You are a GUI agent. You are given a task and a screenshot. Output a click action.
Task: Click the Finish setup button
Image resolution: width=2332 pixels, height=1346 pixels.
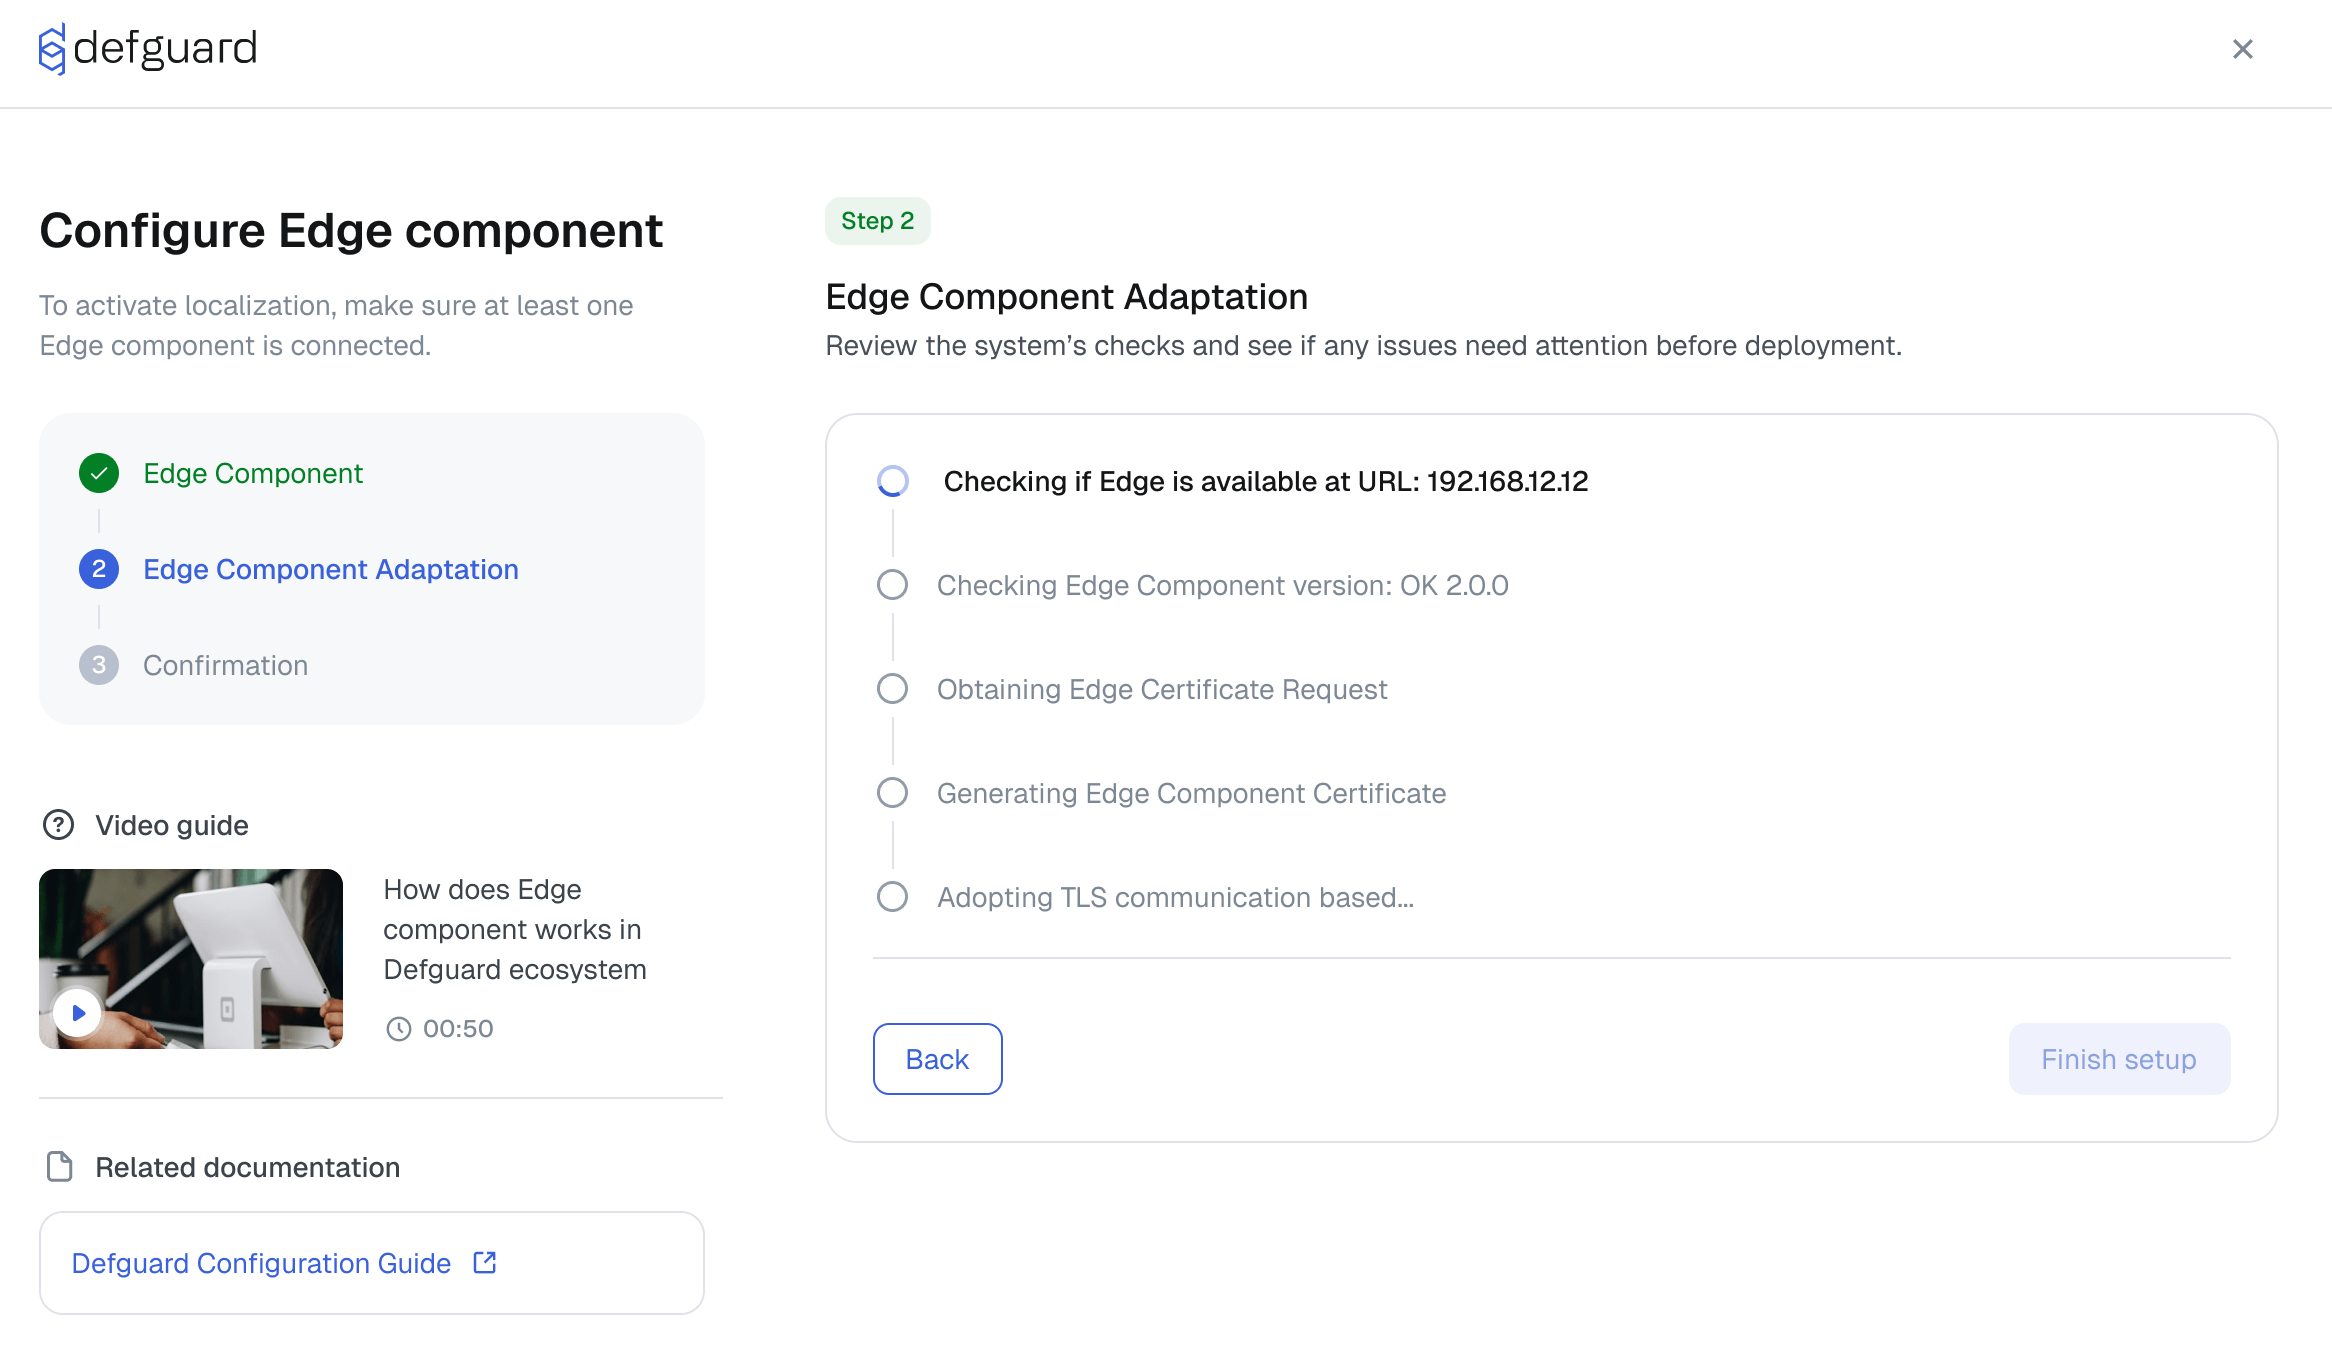2118,1058
